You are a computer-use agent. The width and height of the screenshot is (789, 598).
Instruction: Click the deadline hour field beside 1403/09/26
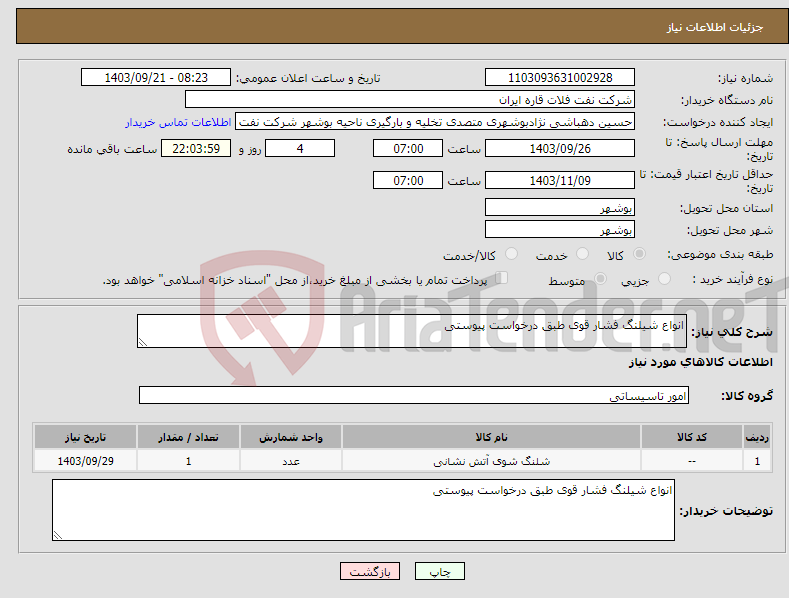tap(408, 148)
